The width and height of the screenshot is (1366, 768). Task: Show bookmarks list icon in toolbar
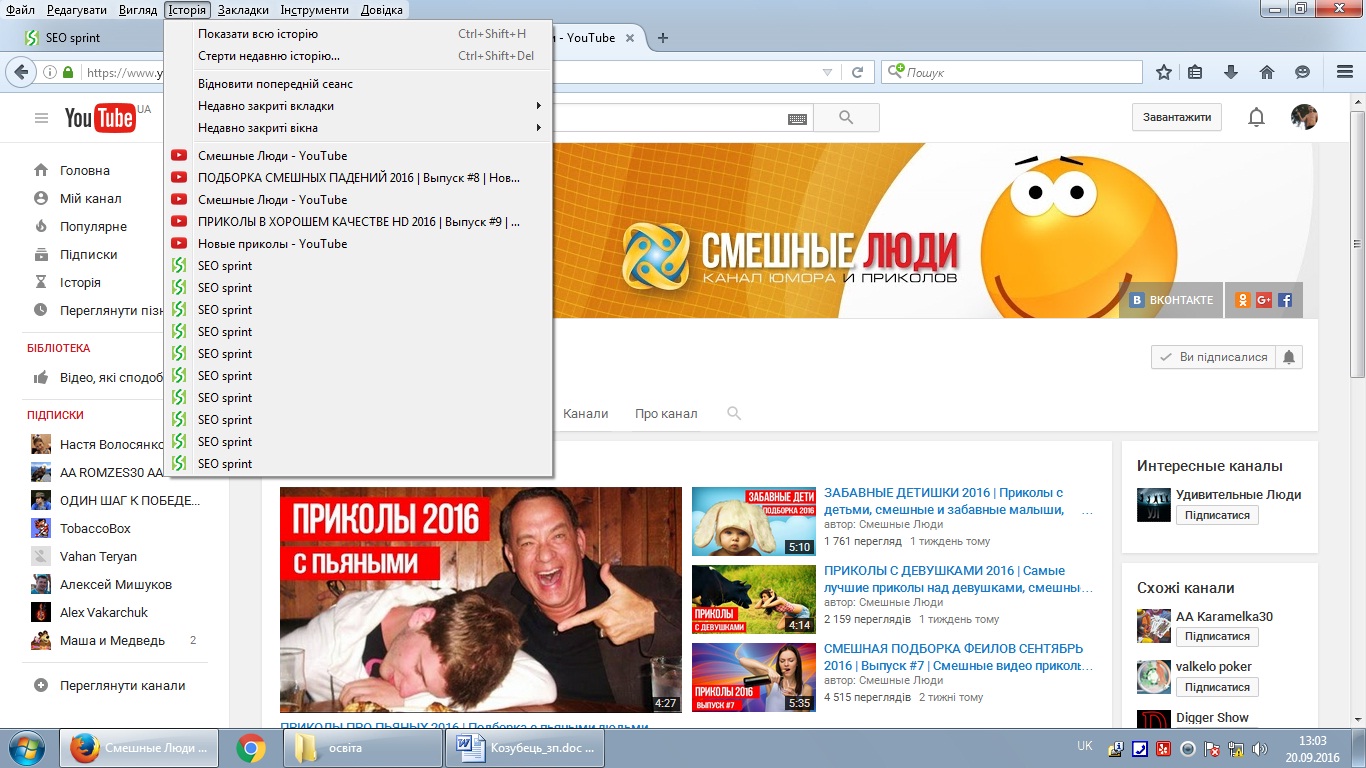click(1195, 72)
